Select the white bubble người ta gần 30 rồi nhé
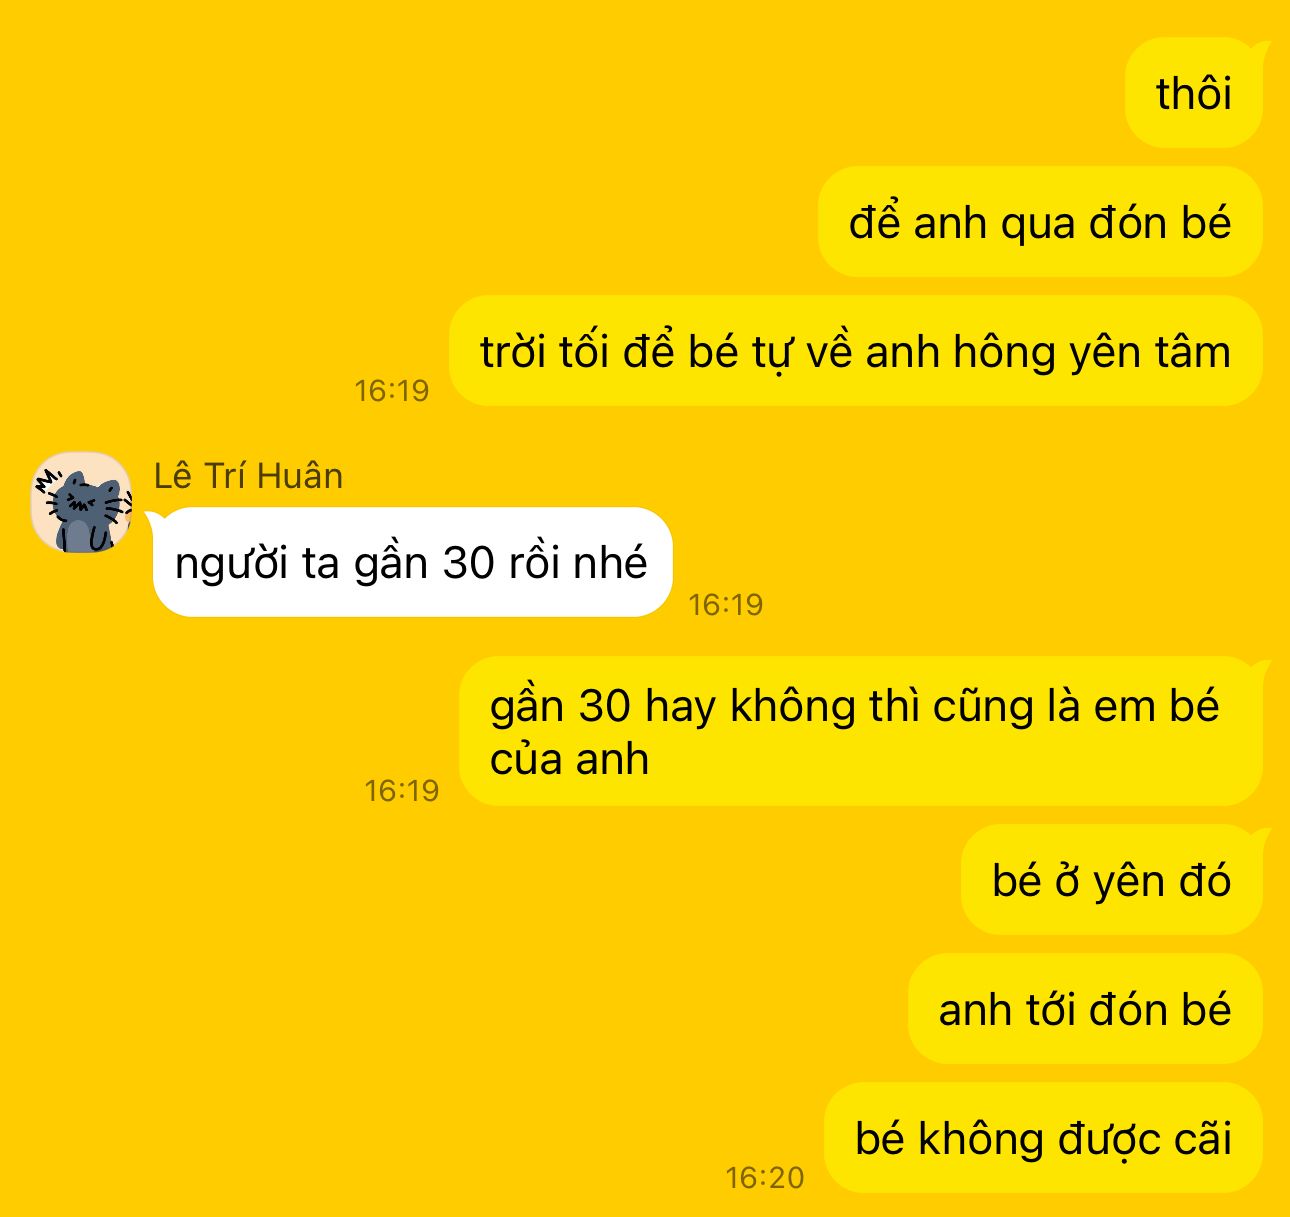The width and height of the screenshot is (1290, 1217). (x=412, y=562)
